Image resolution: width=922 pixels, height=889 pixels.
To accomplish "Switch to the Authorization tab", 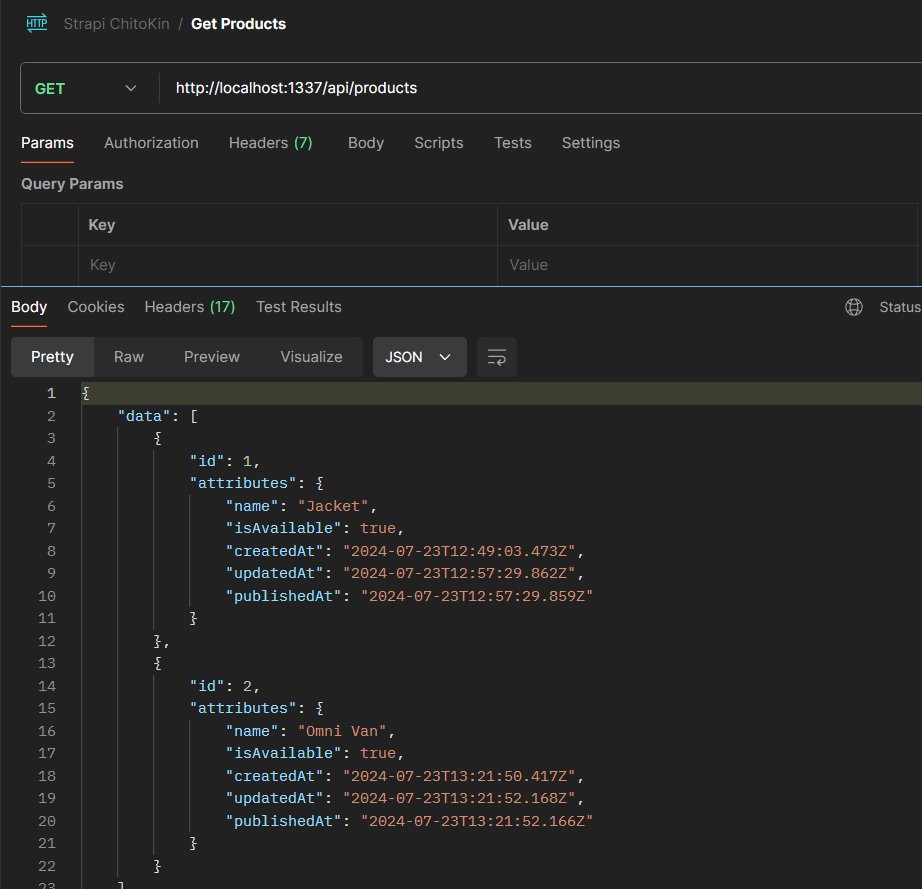I will (x=151, y=143).
